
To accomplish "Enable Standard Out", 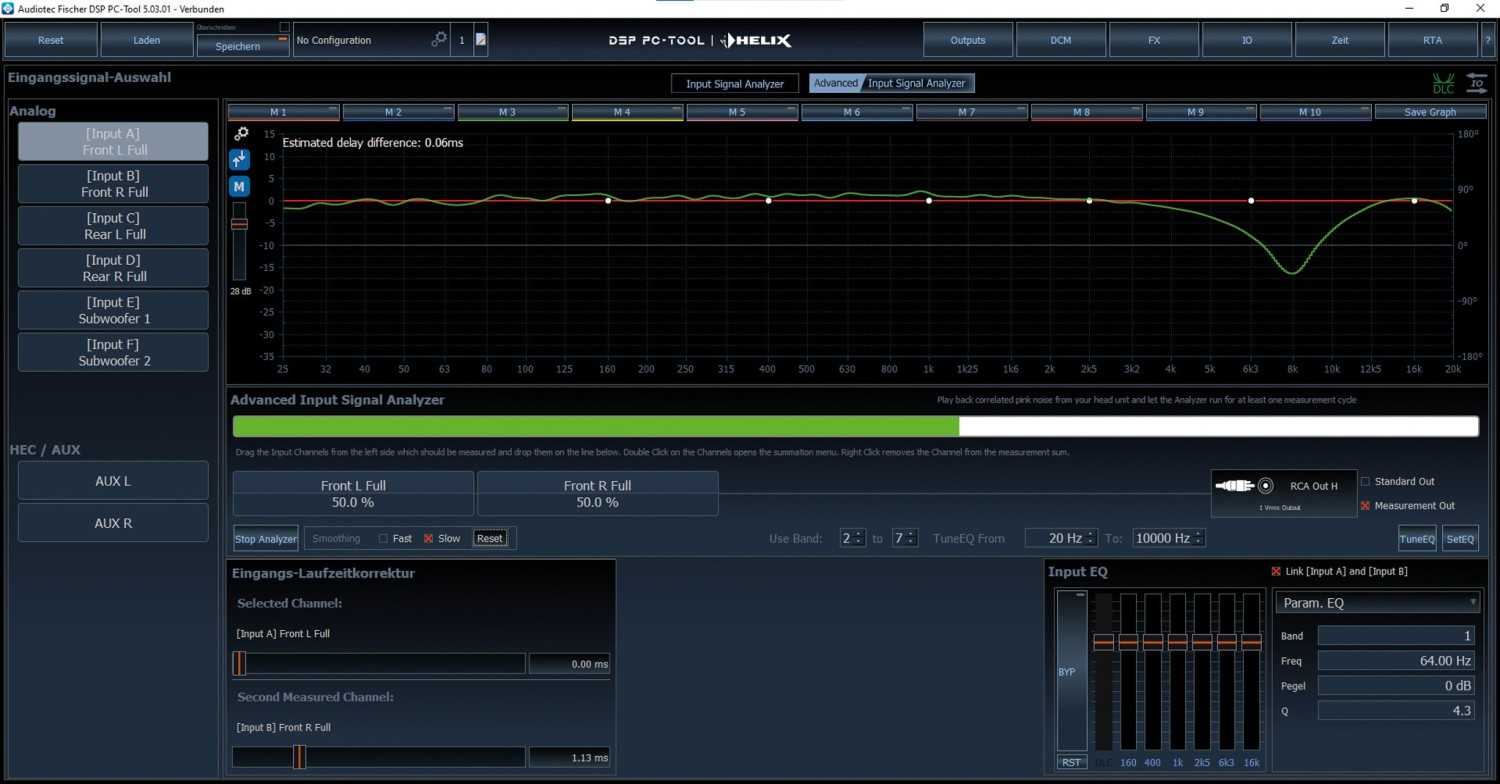I will point(1366,481).
